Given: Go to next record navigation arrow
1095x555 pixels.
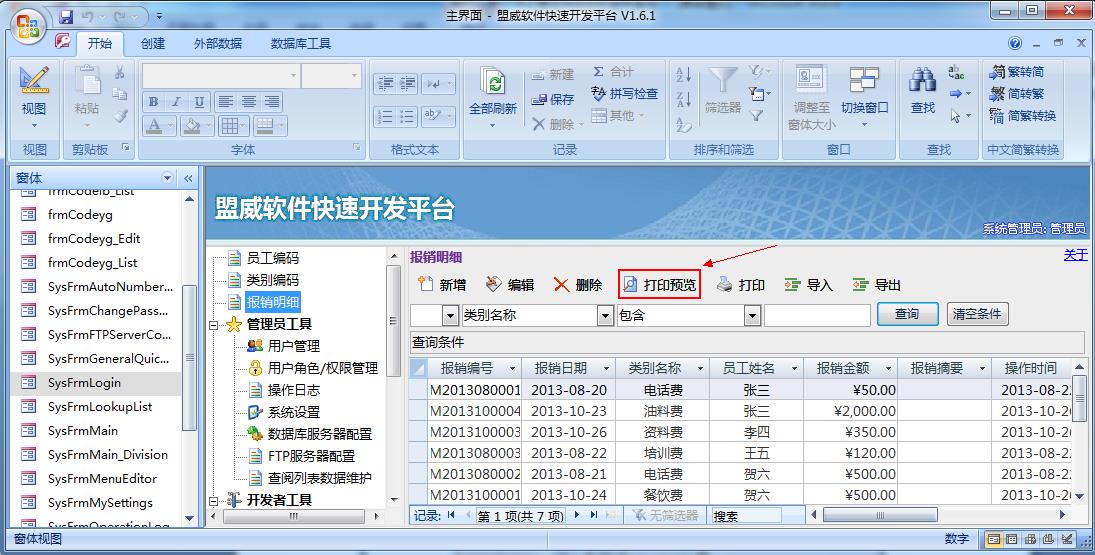Looking at the screenshot, I should tap(577, 515).
